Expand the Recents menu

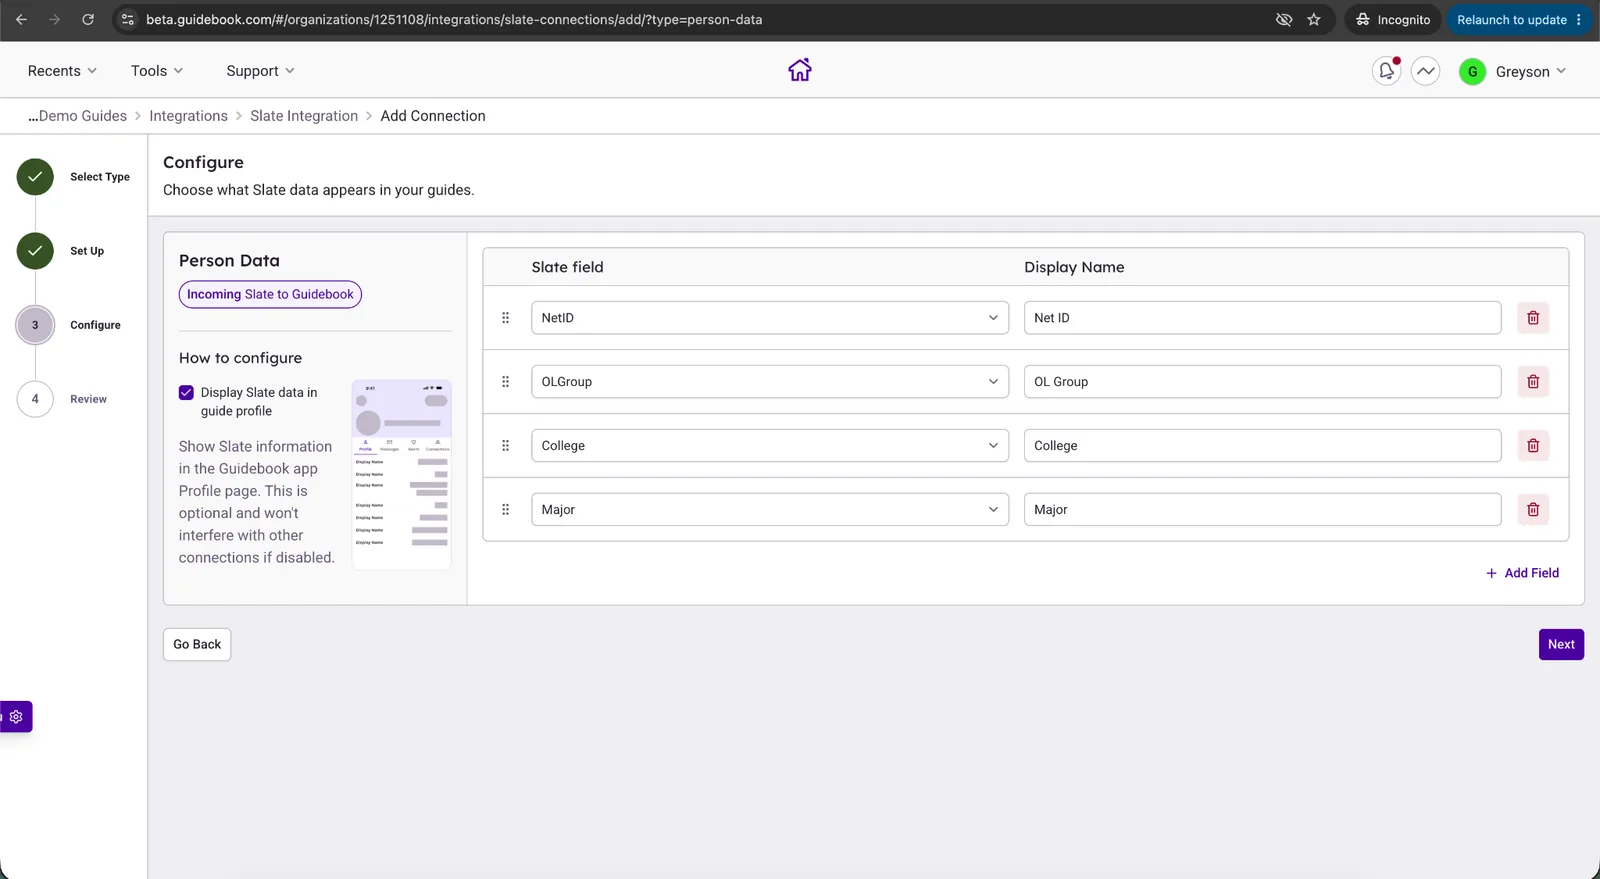(62, 71)
